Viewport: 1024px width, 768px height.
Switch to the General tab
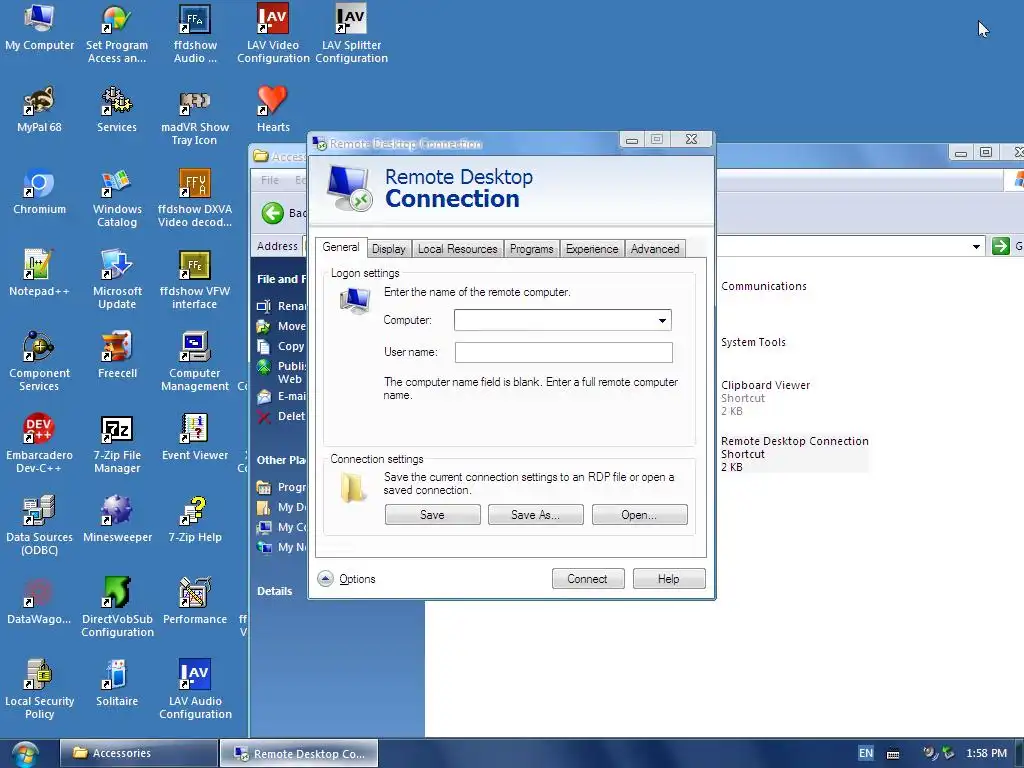pyautogui.click(x=341, y=248)
